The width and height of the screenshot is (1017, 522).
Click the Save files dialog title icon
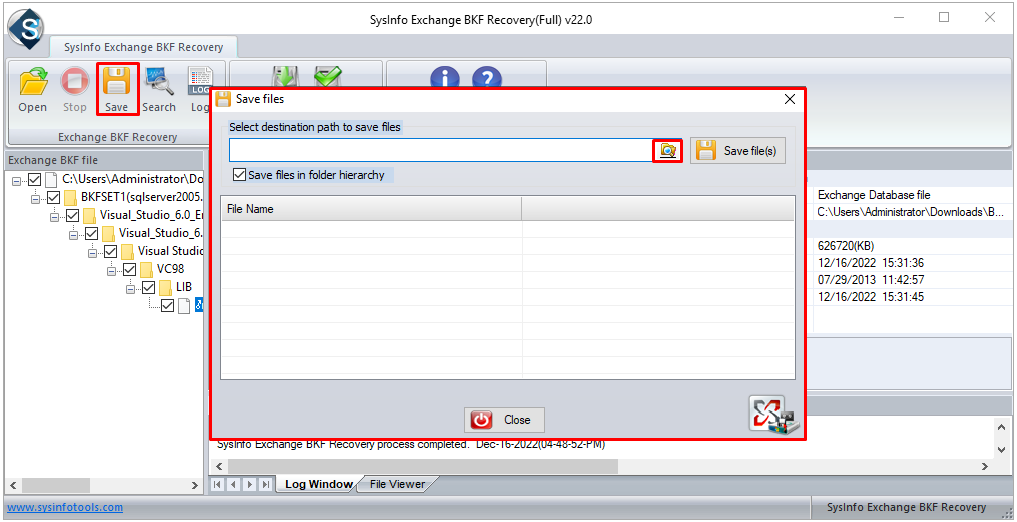pyautogui.click(x=223, y=99)
